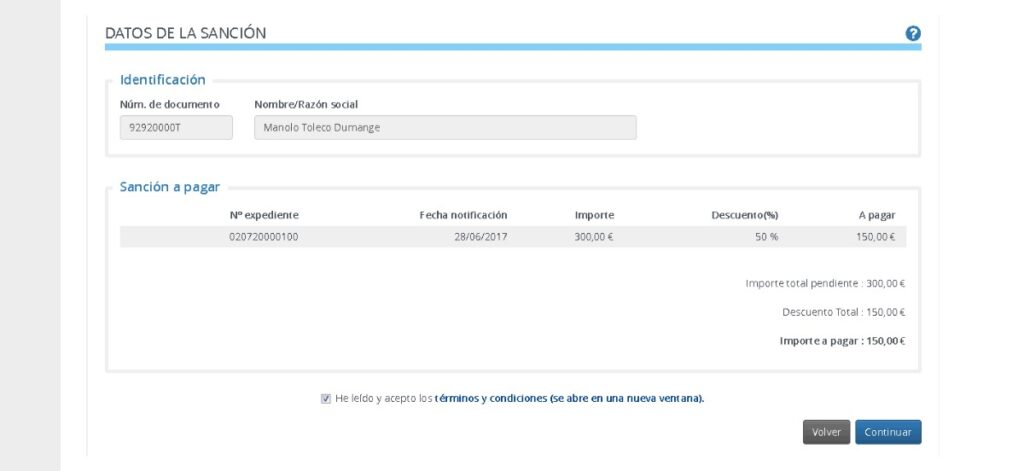The width and height of the screenshot is (1024, 471).
Task: Click the A pagar column header
Action: coord(877,215)
